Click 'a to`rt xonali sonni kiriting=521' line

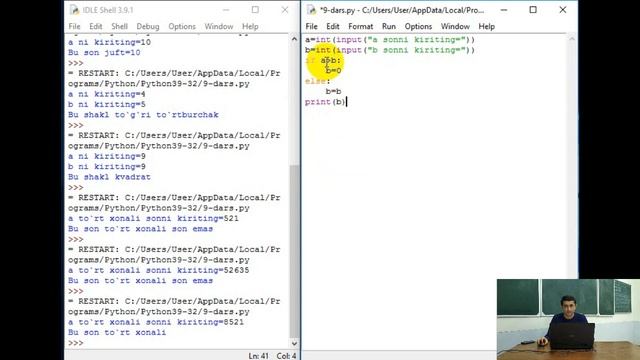click(153, 218)
